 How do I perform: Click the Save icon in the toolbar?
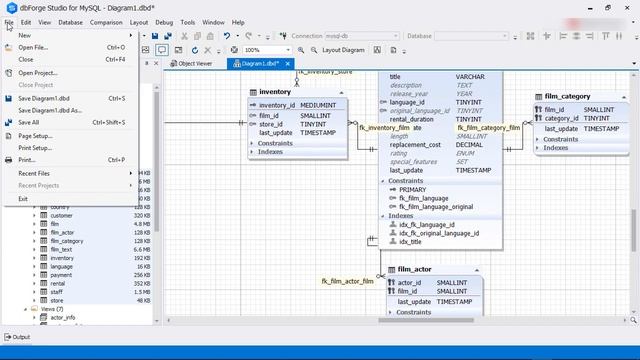pyautogui.click(x=155, y=36)
